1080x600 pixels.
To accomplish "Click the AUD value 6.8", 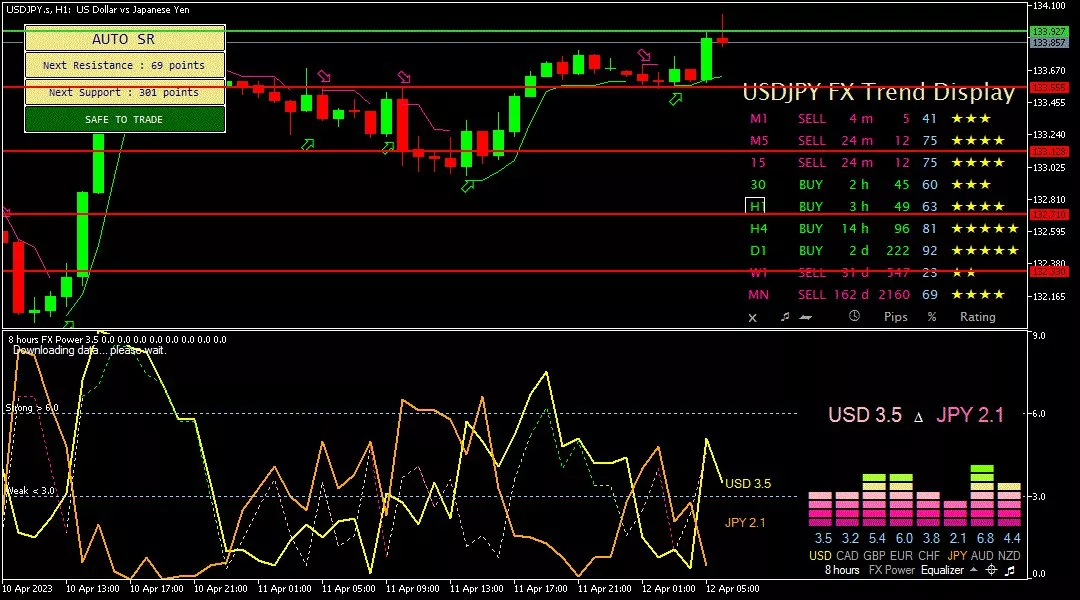I will pos(985,539).
